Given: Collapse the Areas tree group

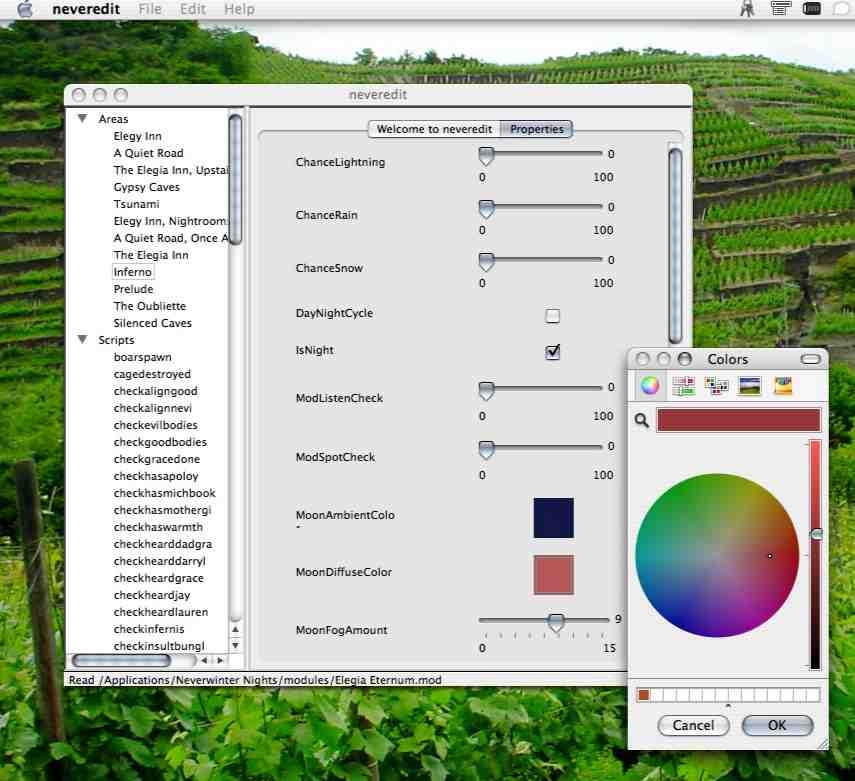Looking at the screenshot, I should 83,119.
